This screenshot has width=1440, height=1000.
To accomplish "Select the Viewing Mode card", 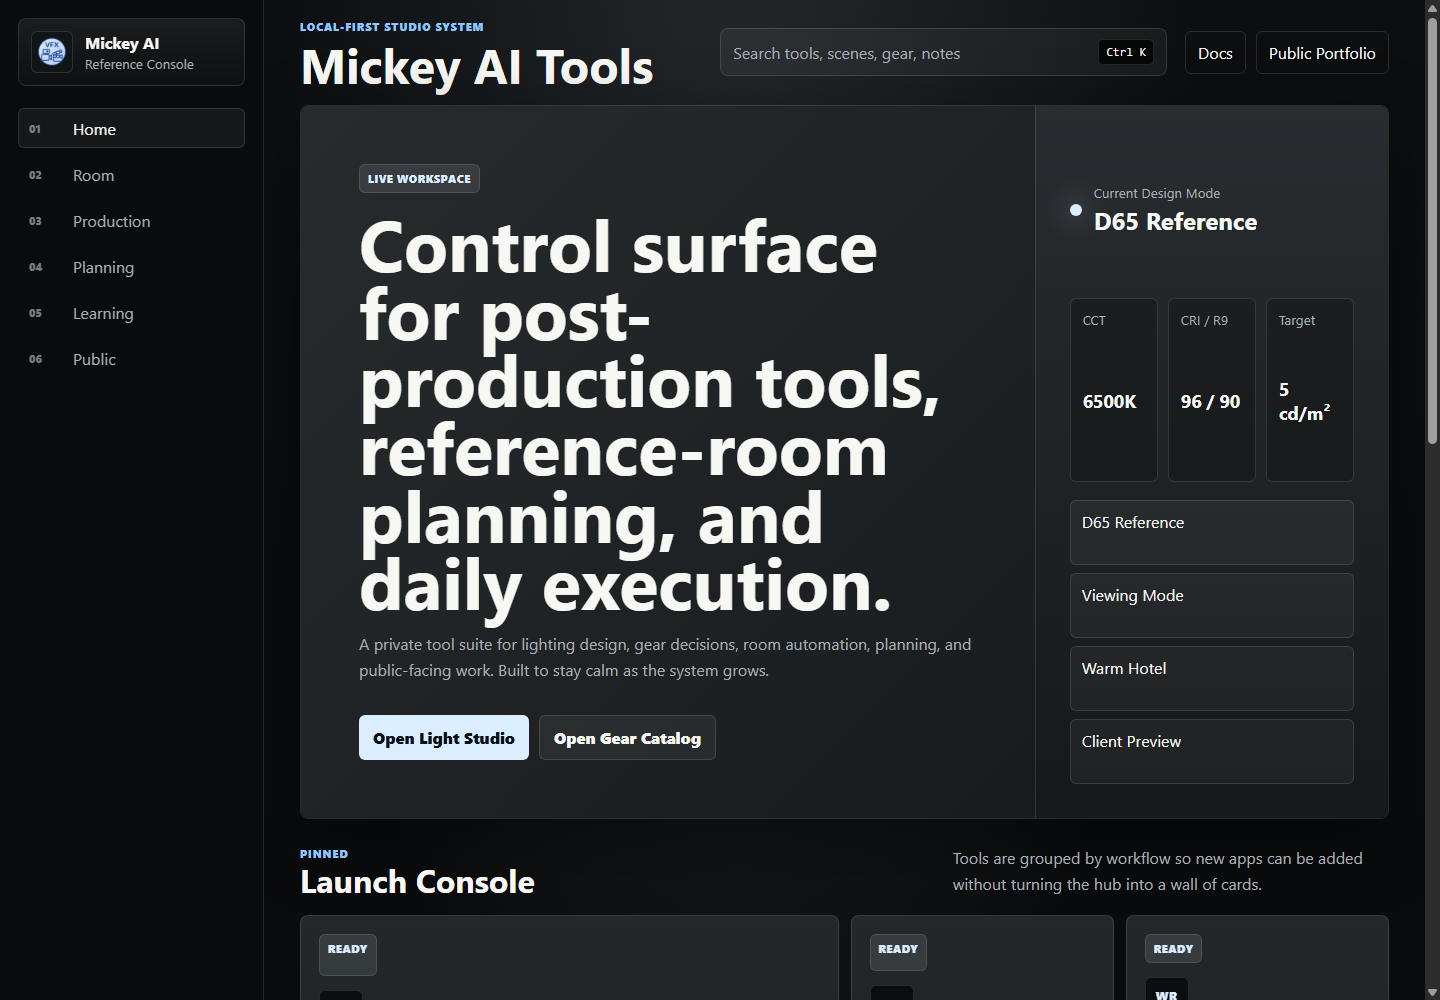I will click(x=1211, y=605).
